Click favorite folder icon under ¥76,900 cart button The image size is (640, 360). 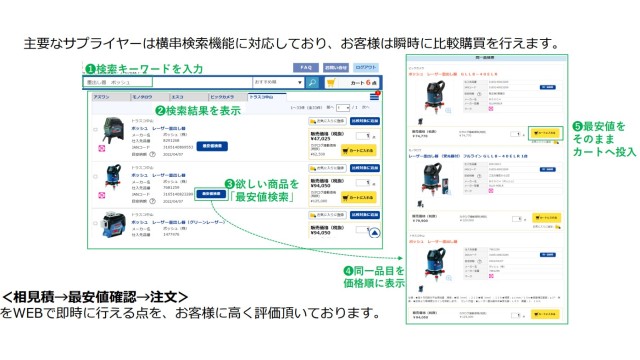558,227
